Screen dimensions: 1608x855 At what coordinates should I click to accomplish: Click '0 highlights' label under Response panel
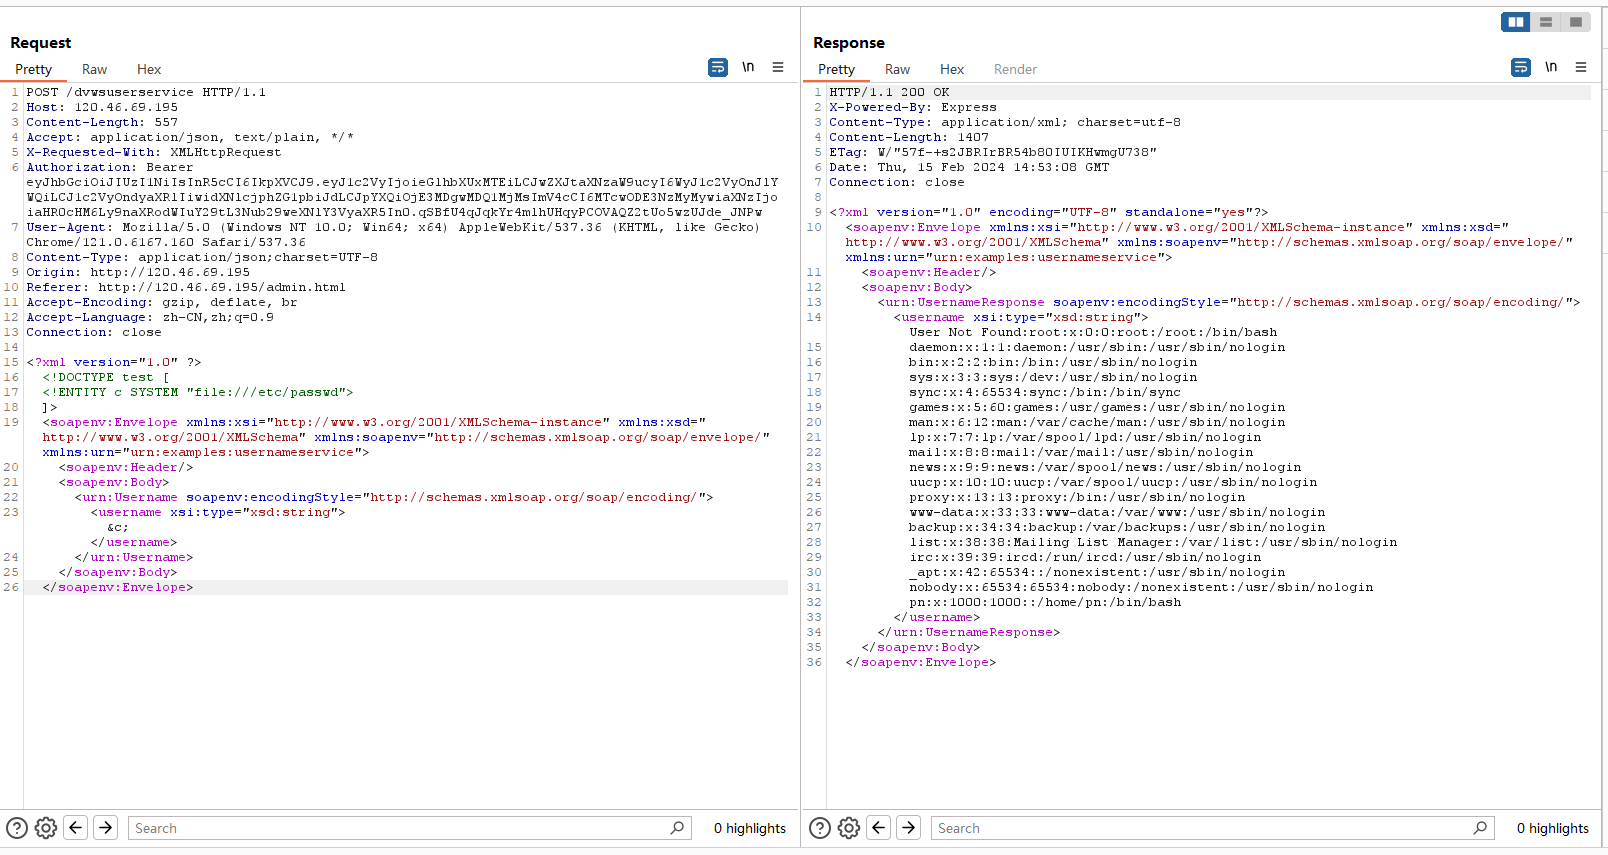click(x=1553, y=828)
